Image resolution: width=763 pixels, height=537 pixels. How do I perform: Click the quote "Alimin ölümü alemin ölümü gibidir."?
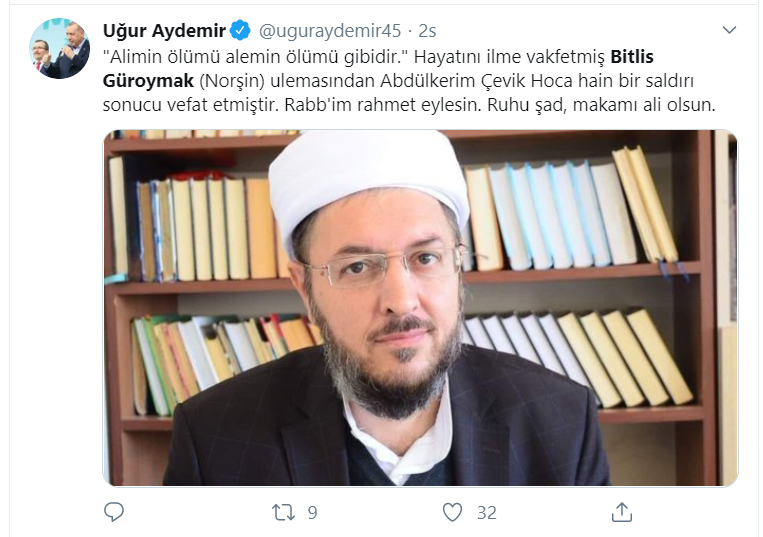(255, 57)
